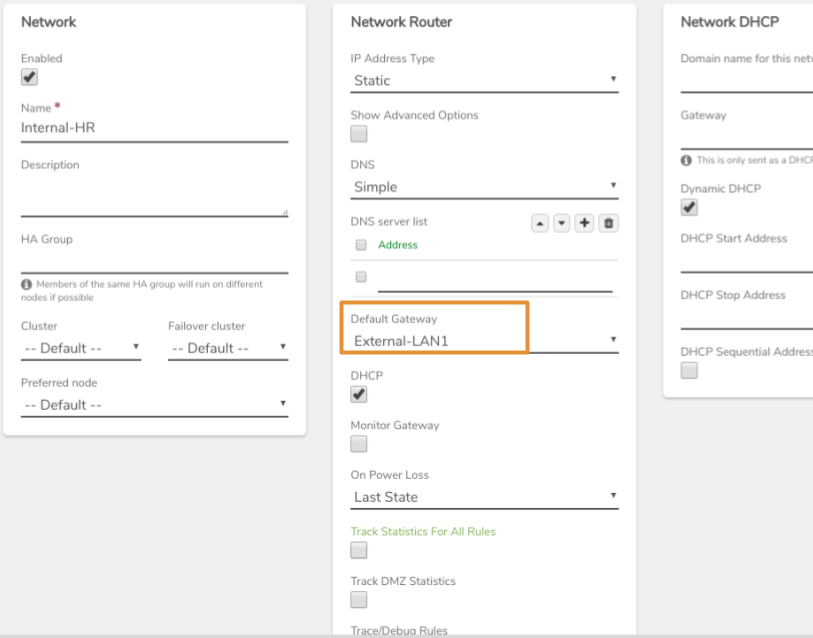
Task: Click the Network DHCP panel heading
Action: [x=730, y=22]
